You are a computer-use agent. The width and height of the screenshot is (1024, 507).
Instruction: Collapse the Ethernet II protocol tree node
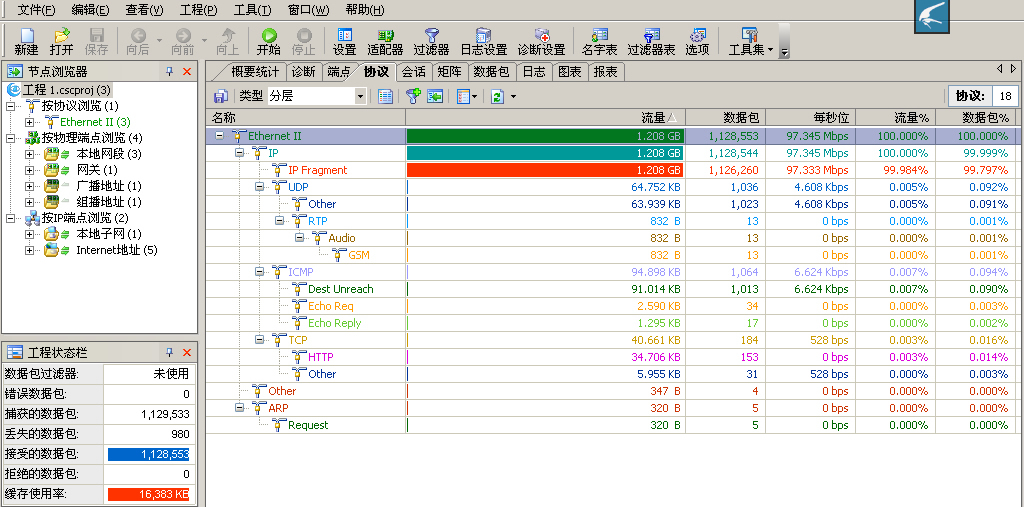click(x=220, y=136)
